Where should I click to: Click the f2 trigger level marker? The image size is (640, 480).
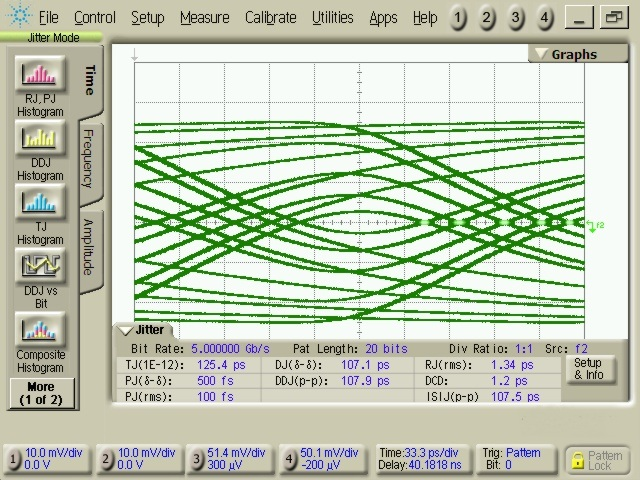point(595,226)
